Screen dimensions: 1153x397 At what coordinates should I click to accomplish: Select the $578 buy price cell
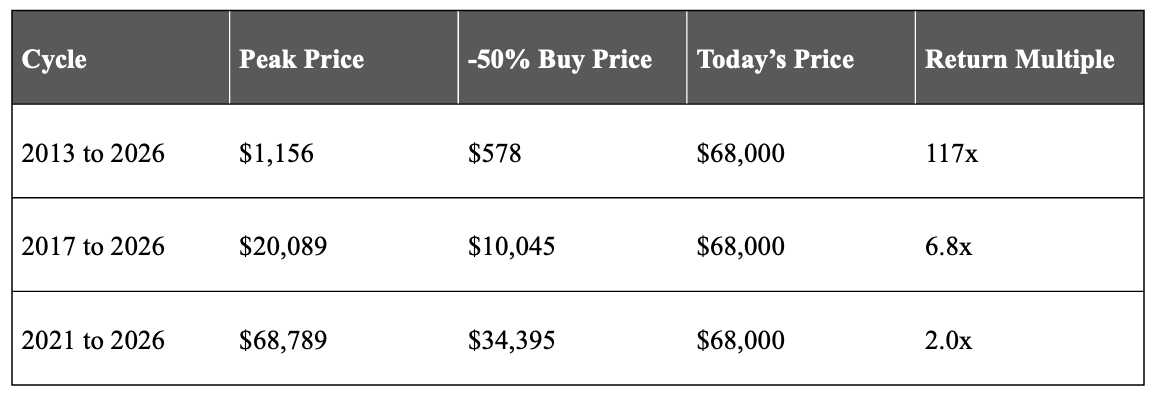[572, 151]
